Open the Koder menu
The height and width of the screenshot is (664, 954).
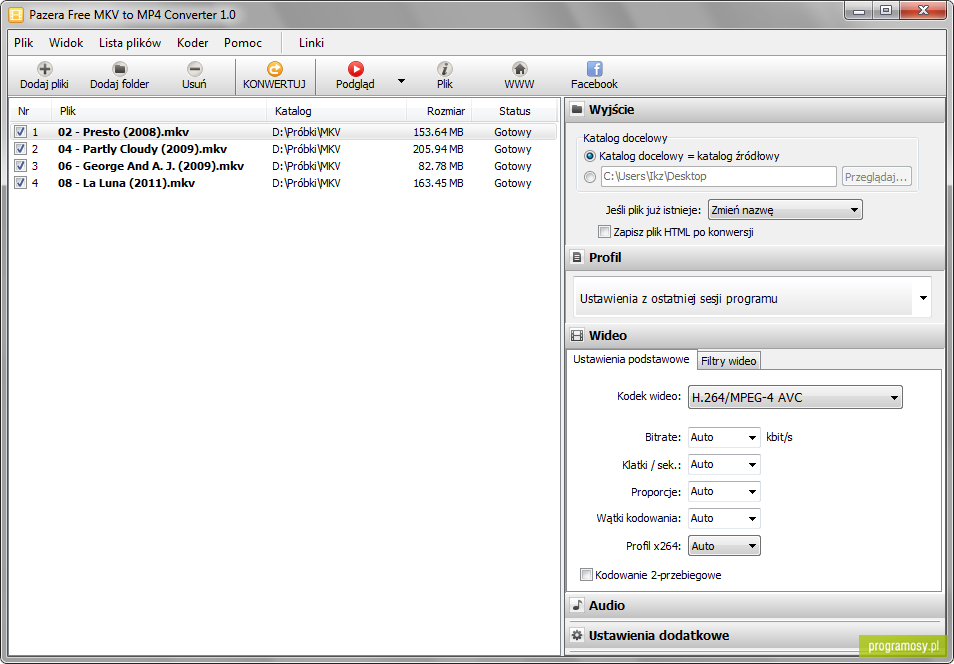pos(193,43)
